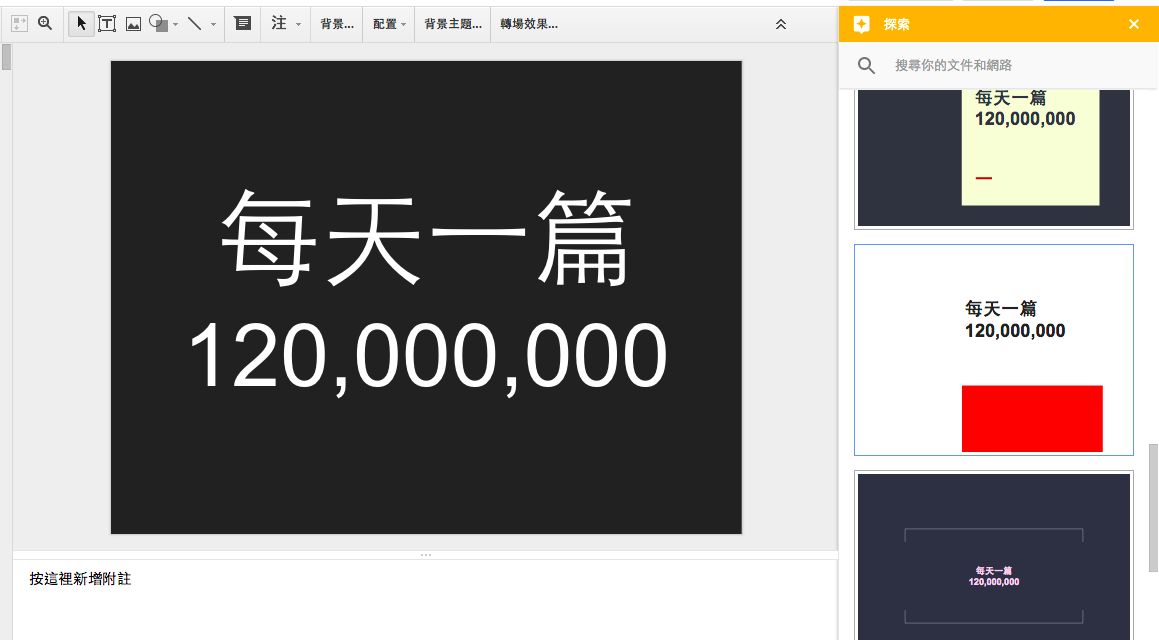
Task: Click the Explore star icon in the panel header
Action: tap(861, 24)
